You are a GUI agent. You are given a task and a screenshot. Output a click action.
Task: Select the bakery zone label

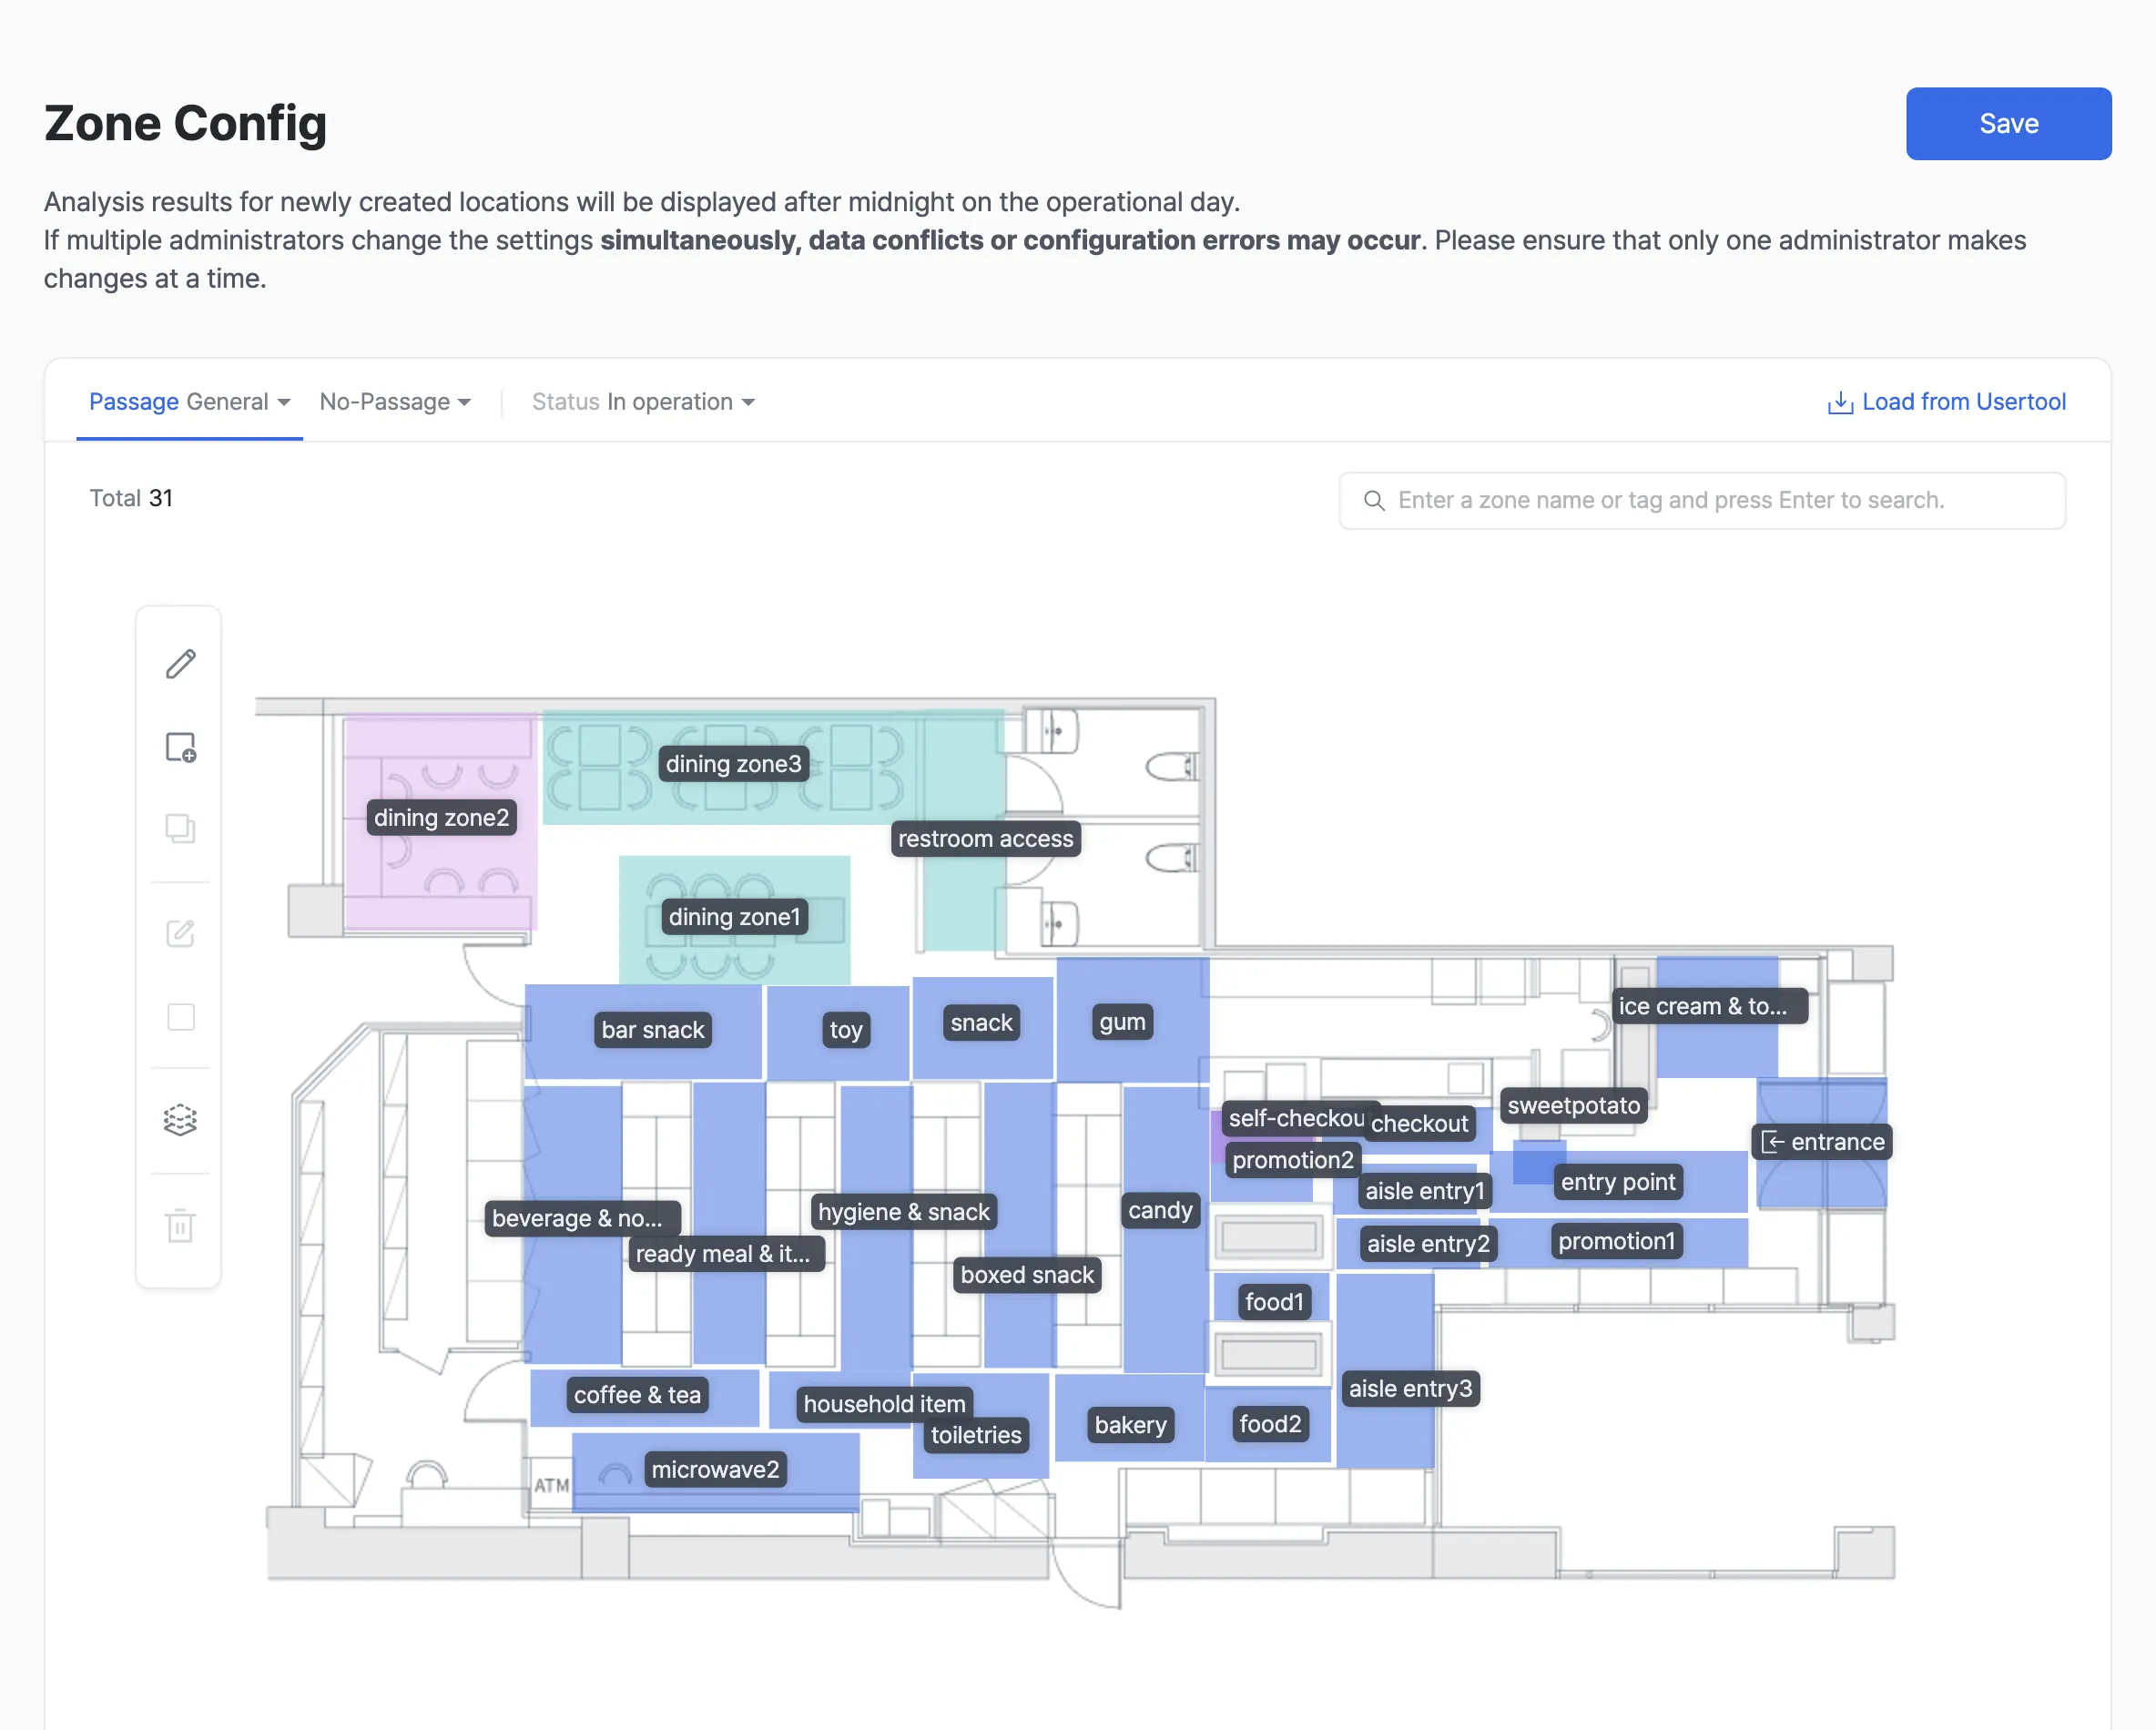click(x=1130, y=1425)
